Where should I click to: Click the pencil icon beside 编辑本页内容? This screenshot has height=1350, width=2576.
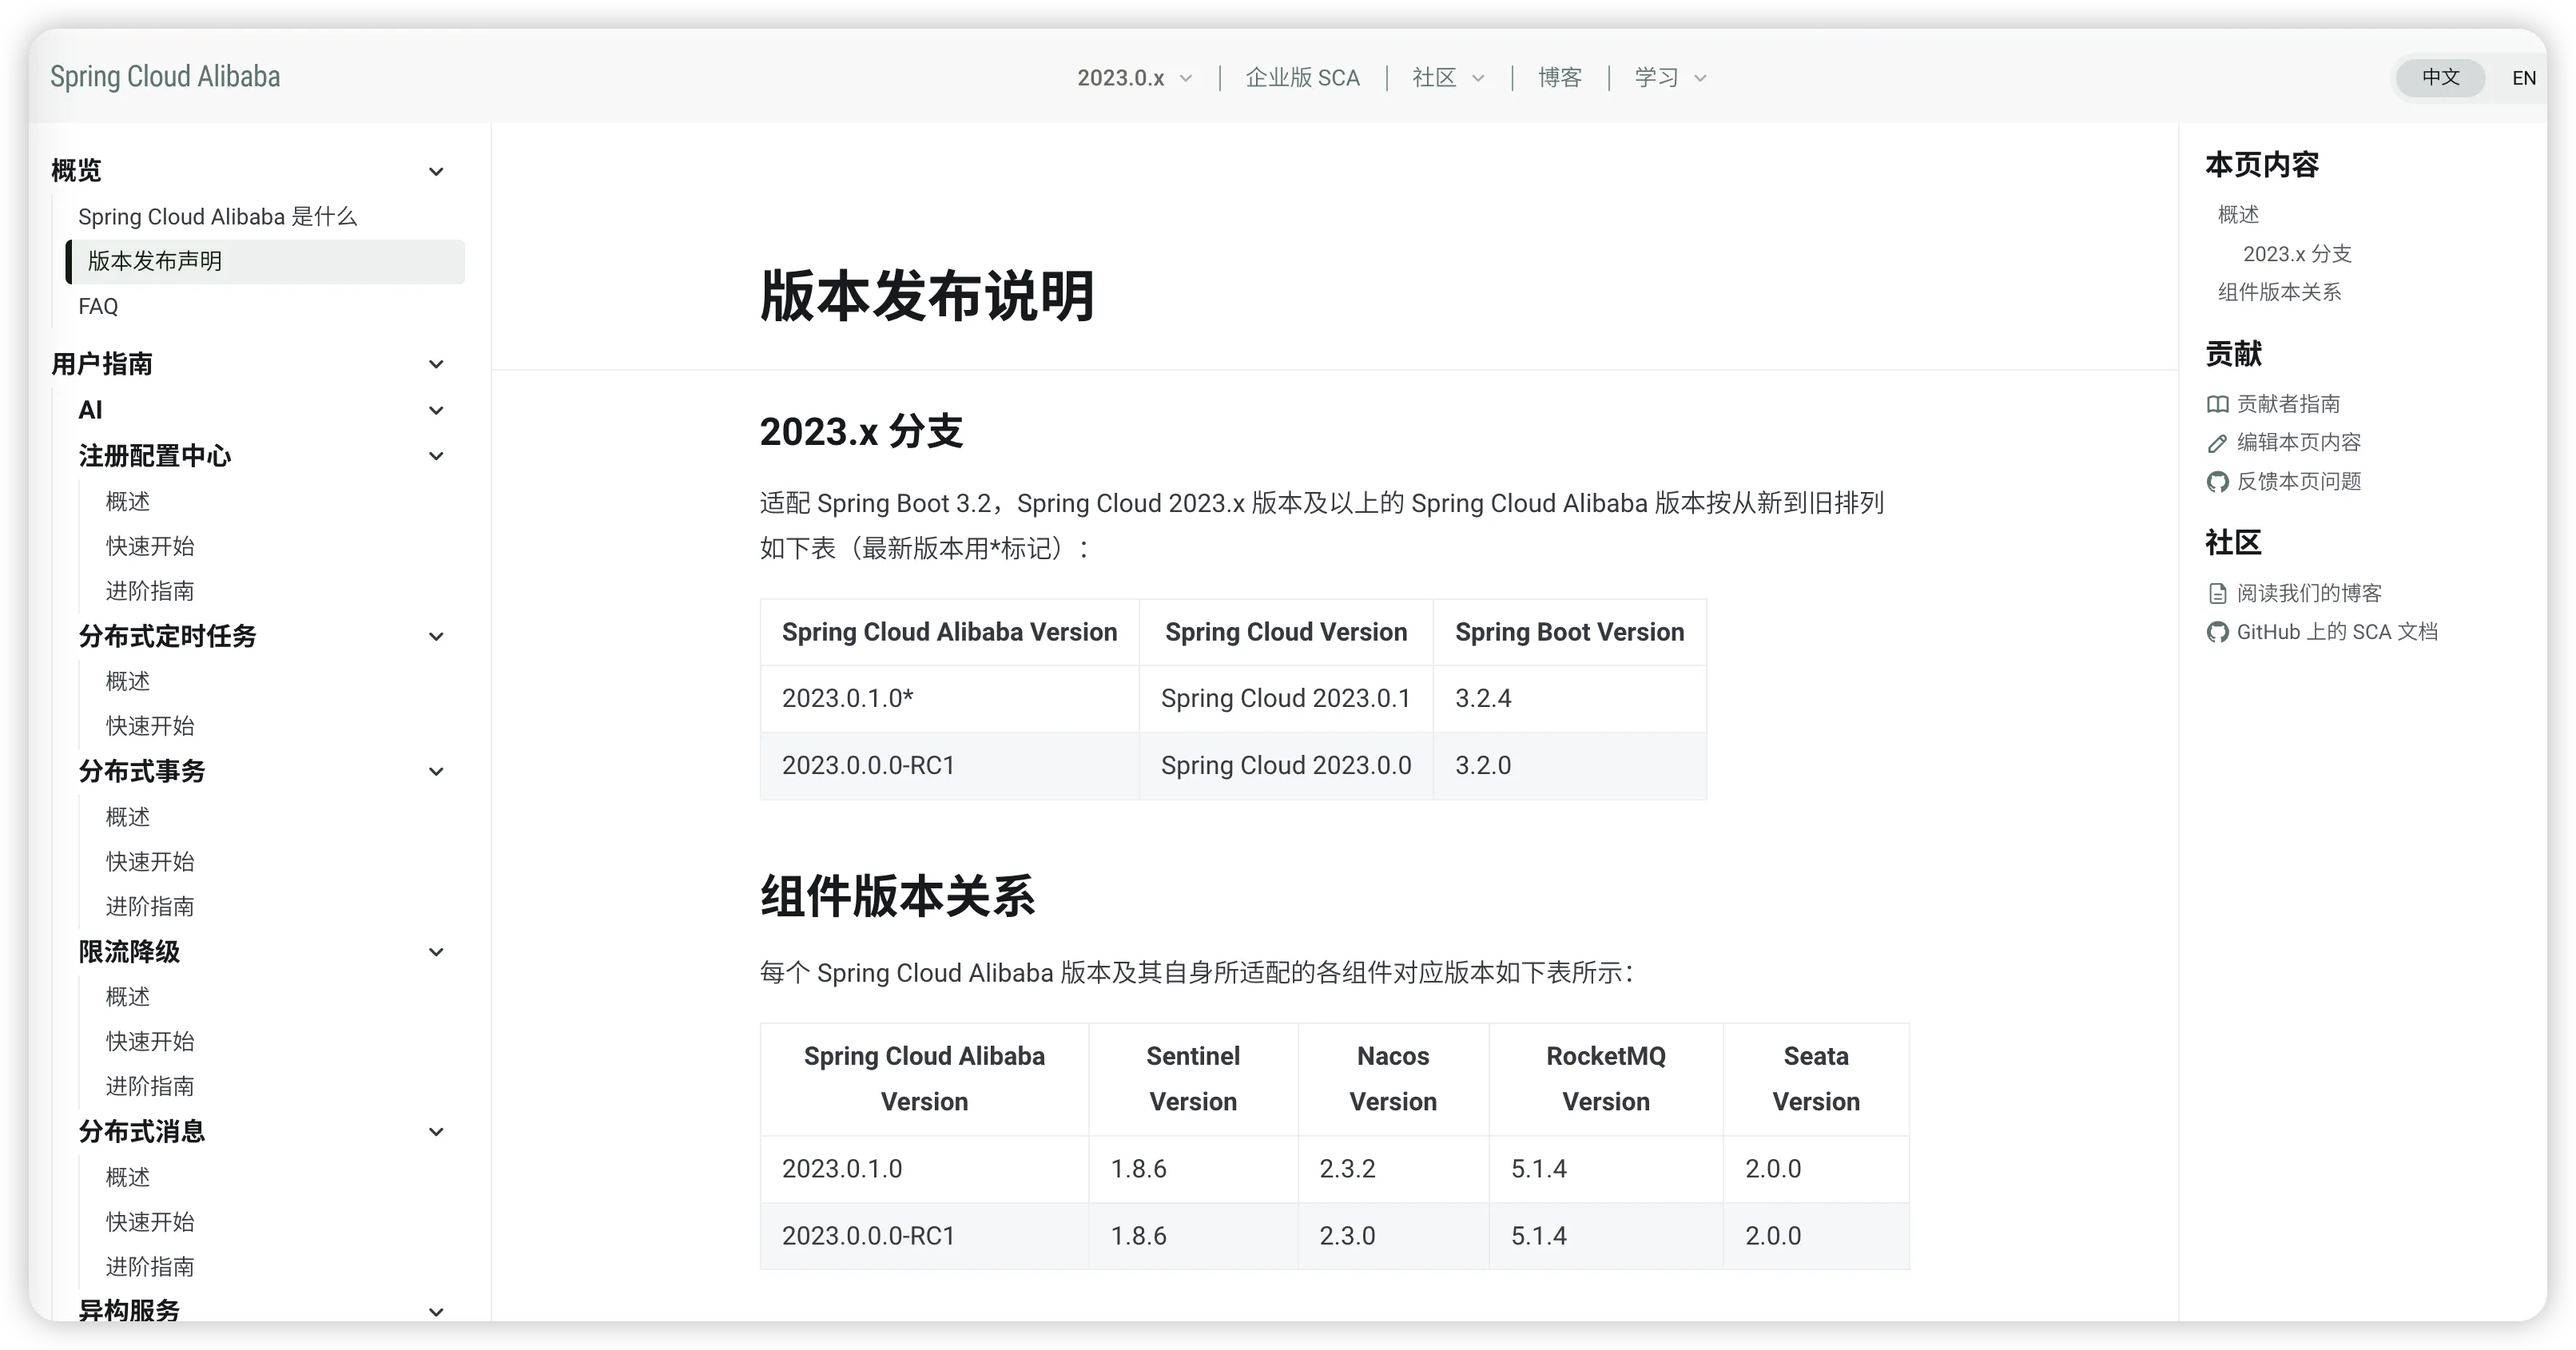tap(2217, 443)
